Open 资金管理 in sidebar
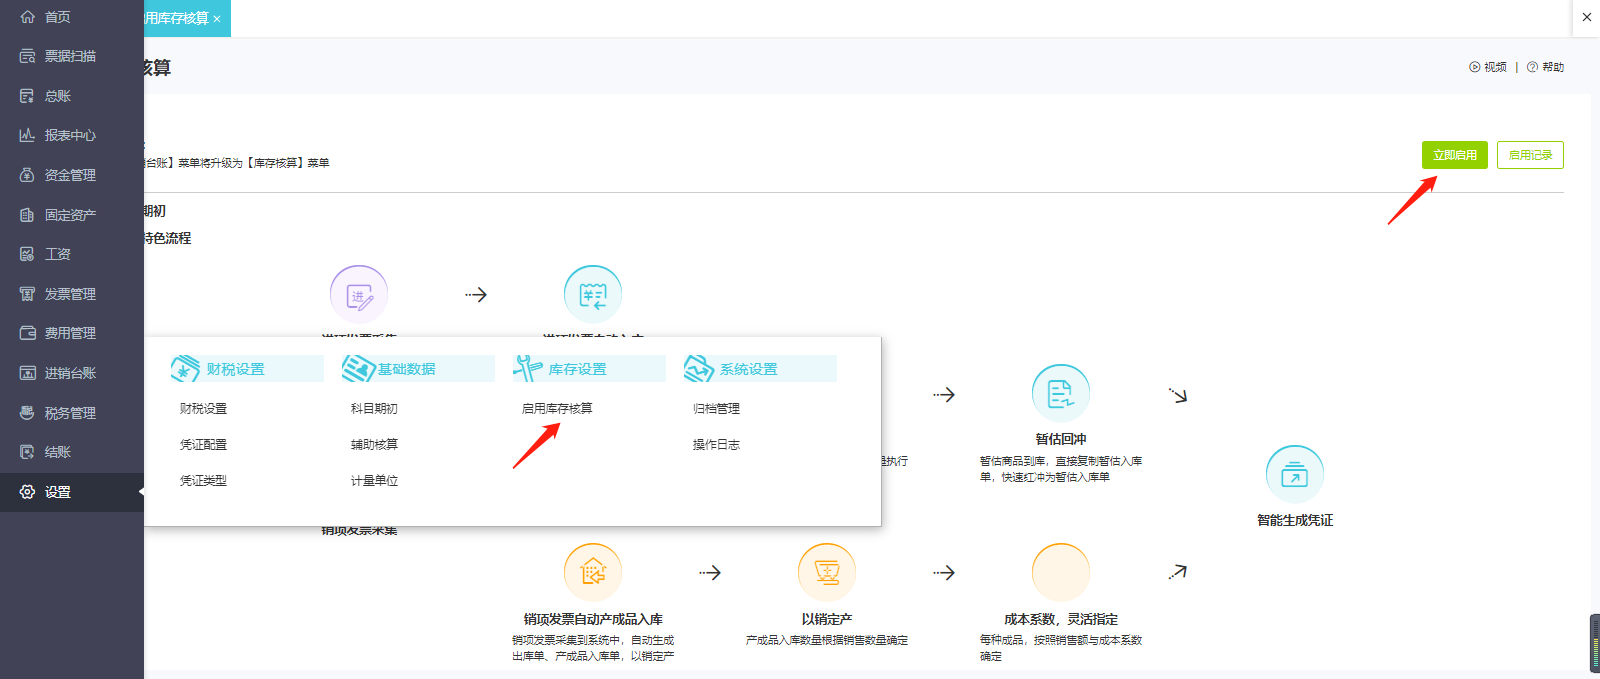The image size is (1600, 679). [x=72, y=175]
